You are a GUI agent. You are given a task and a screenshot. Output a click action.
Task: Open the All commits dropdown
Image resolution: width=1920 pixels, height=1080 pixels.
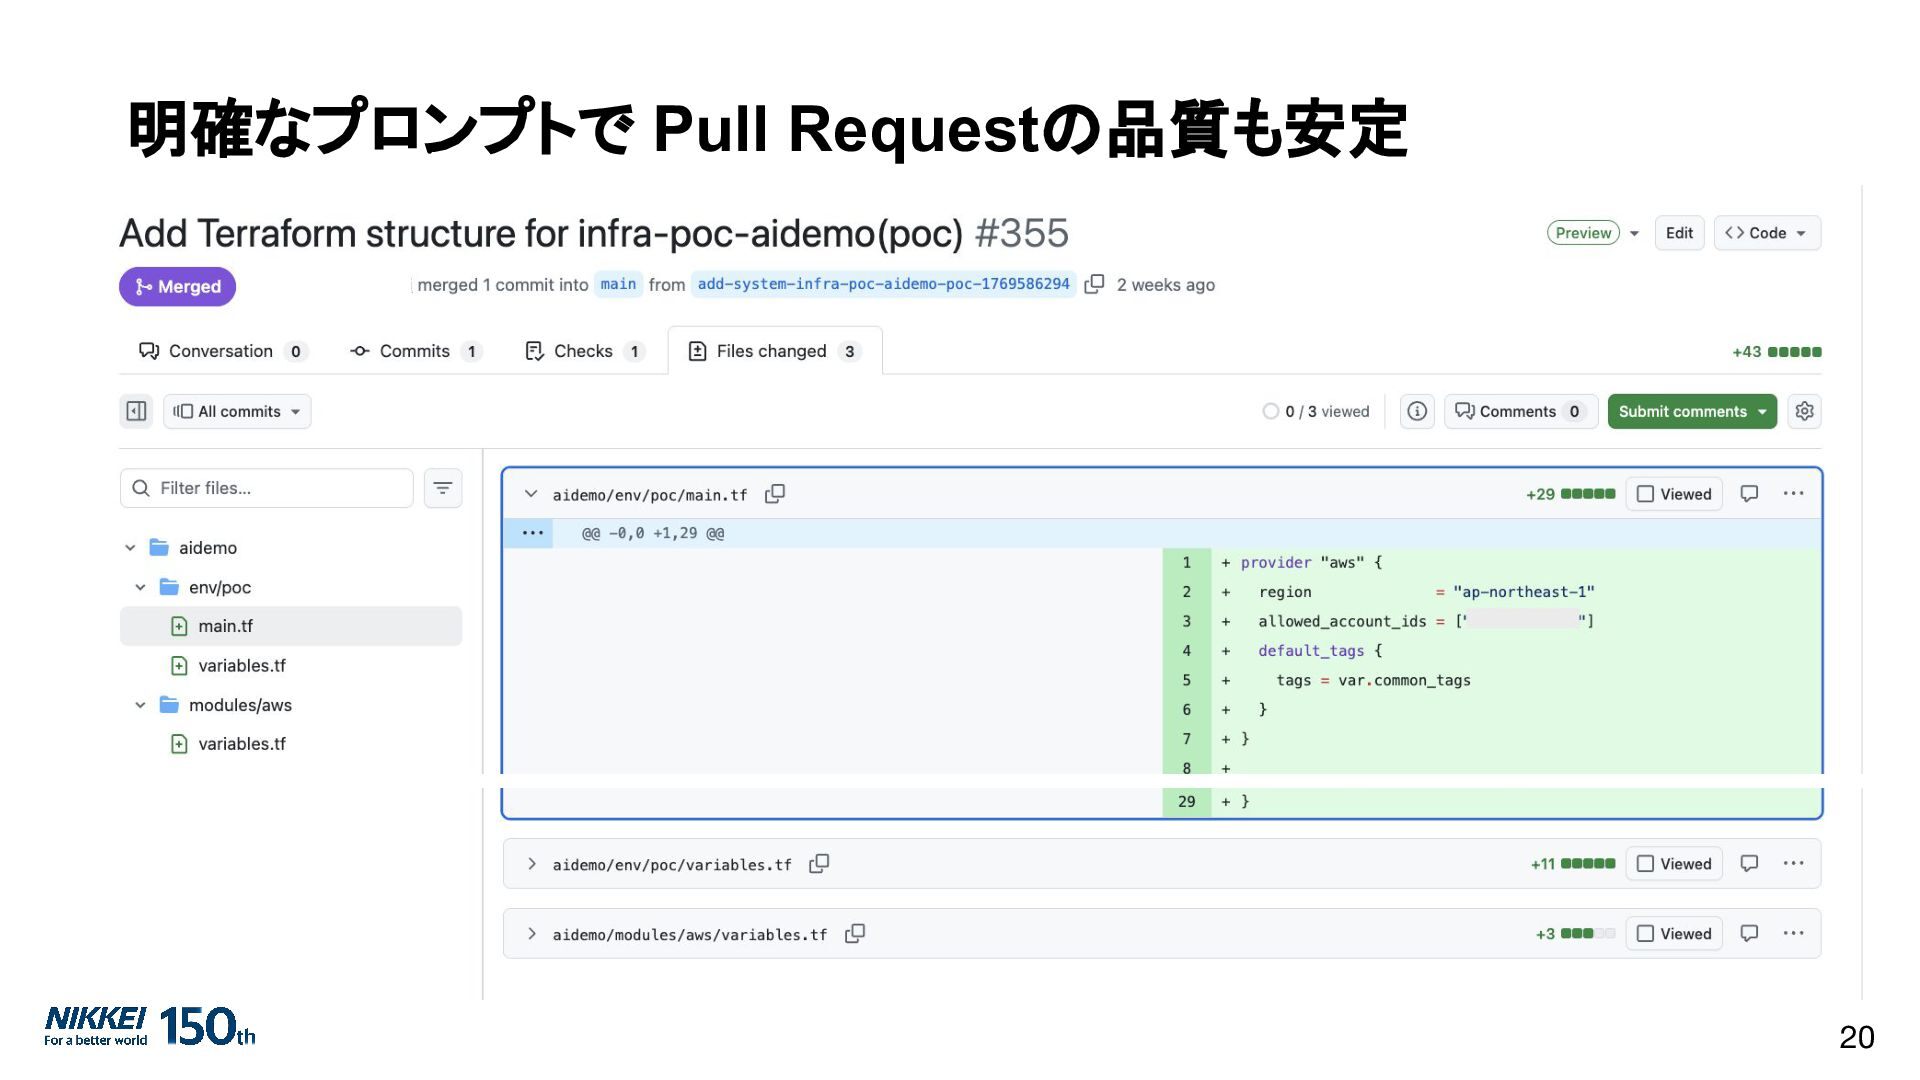pos(238,411)
